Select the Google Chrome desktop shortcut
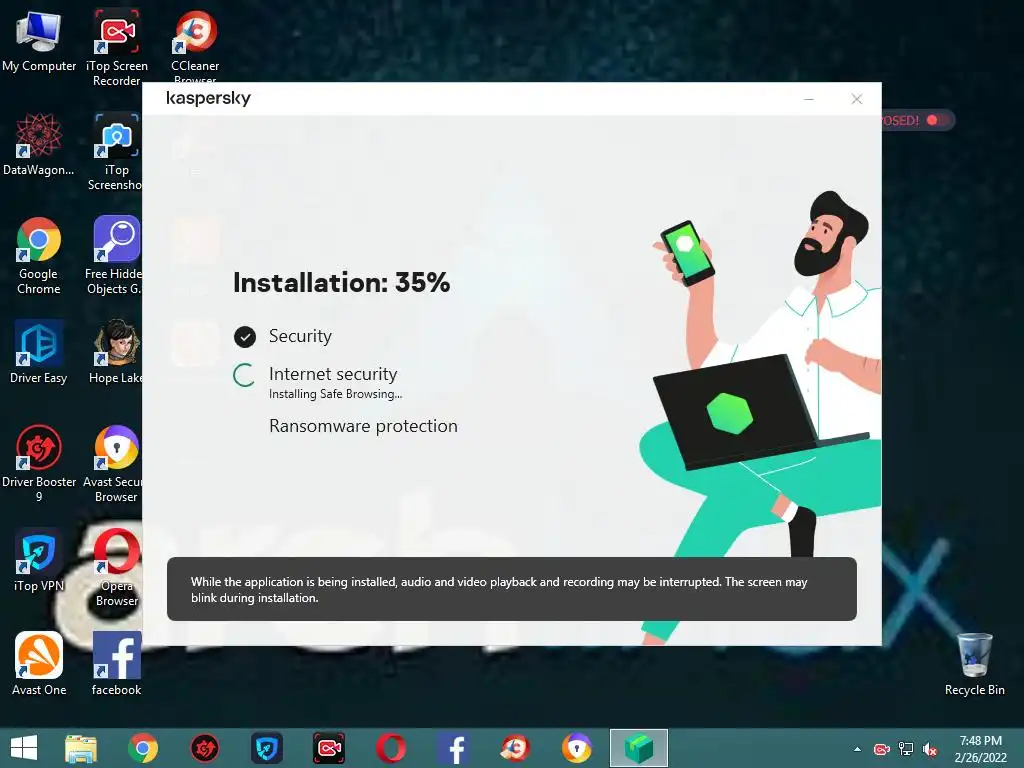The width and height of the screenshot is (1024, 768). [x=39, y=255]
